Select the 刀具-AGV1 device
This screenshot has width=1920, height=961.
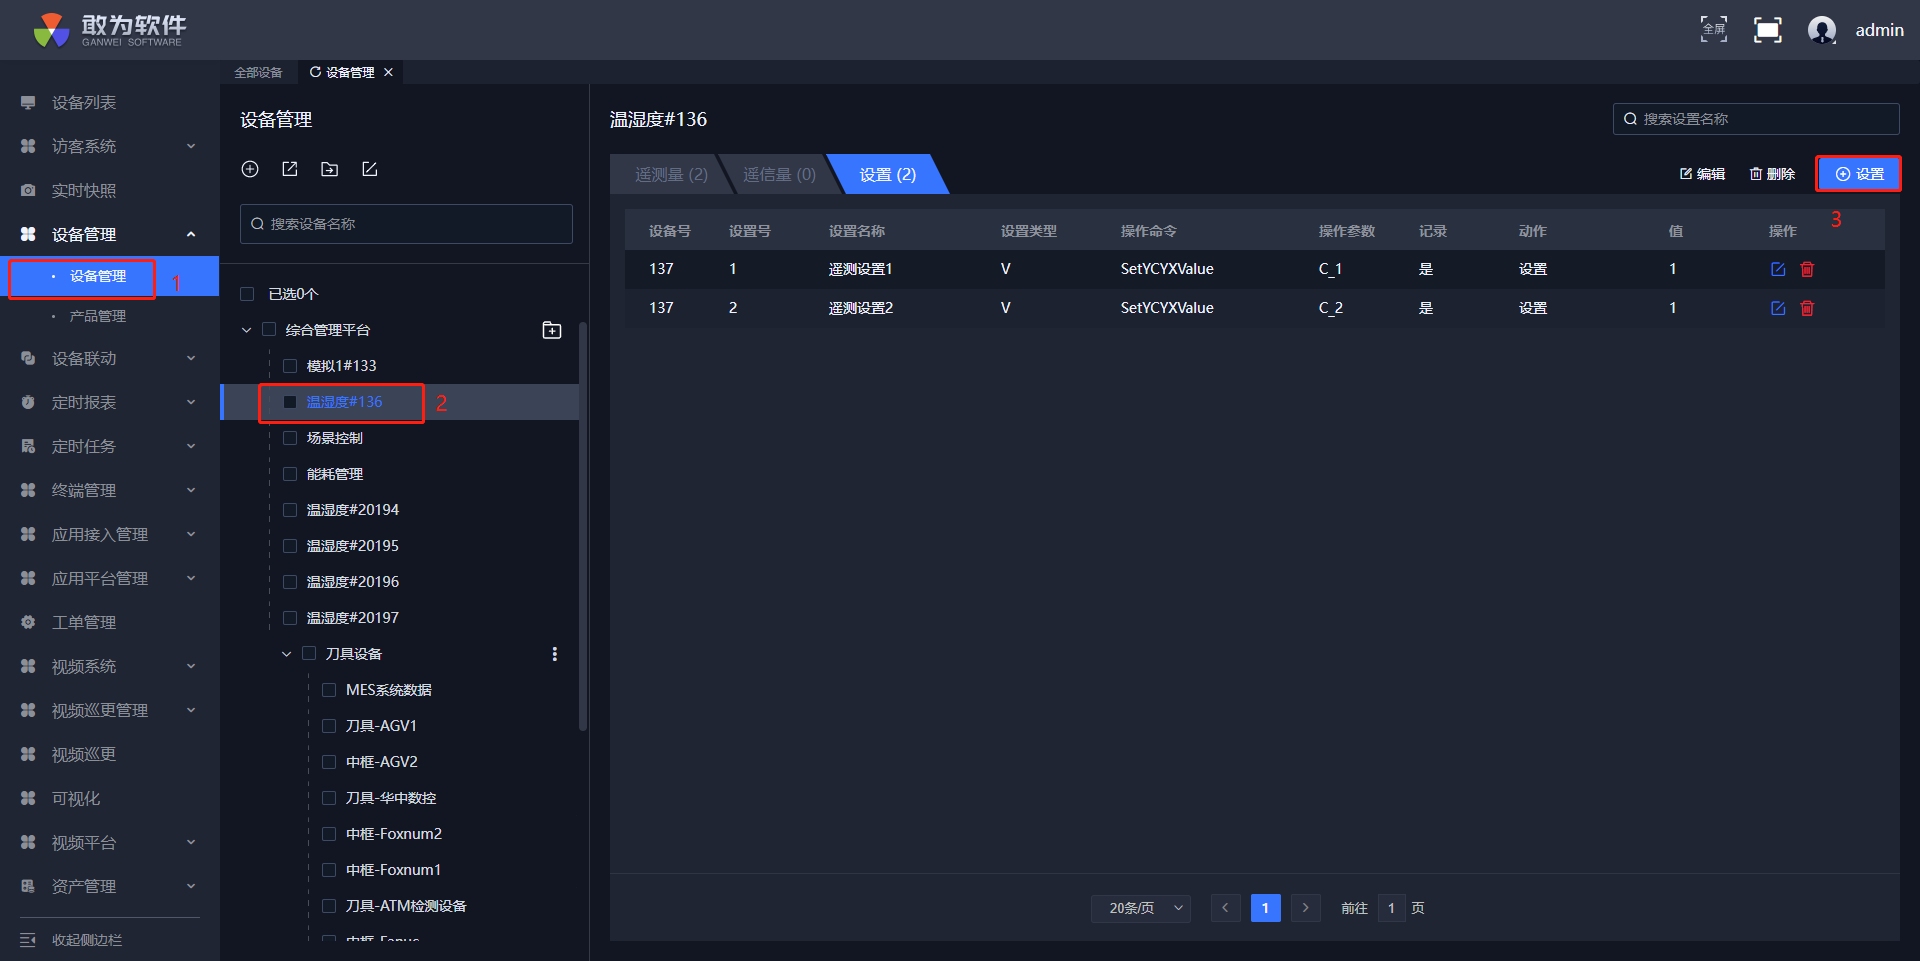click(381, 726)
